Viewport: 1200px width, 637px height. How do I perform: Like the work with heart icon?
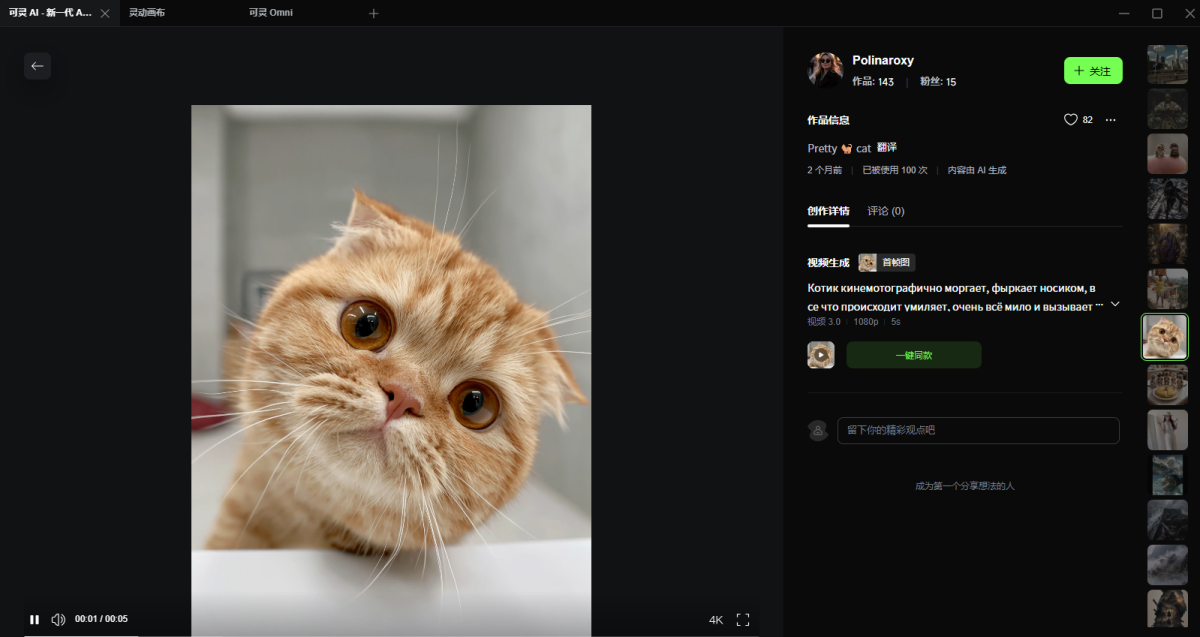pos(1070,119)
